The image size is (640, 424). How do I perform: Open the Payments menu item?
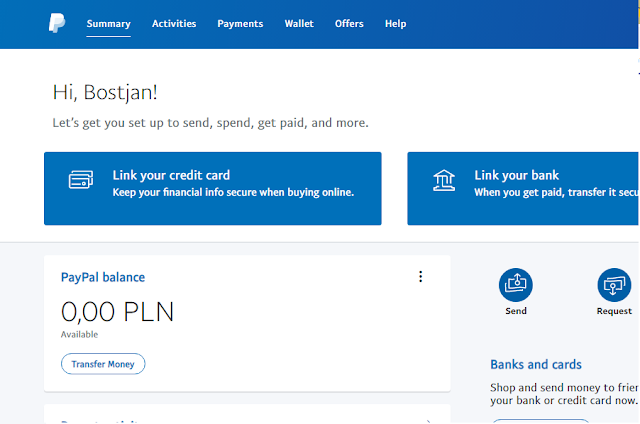tap(240, 24)
